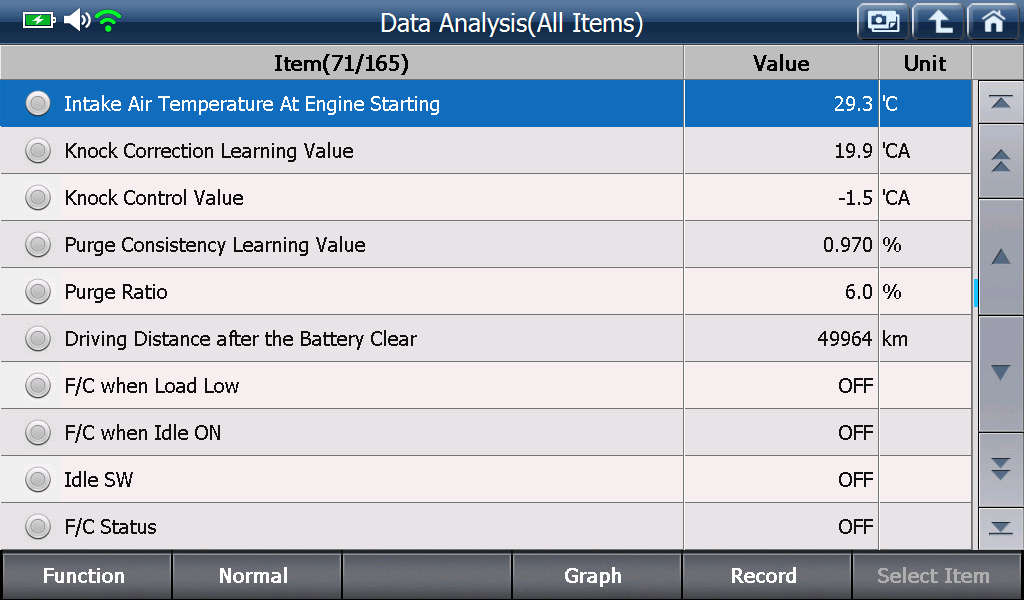Page down with the double-down arrow
1024x600 pixels.
[1000, 469]
